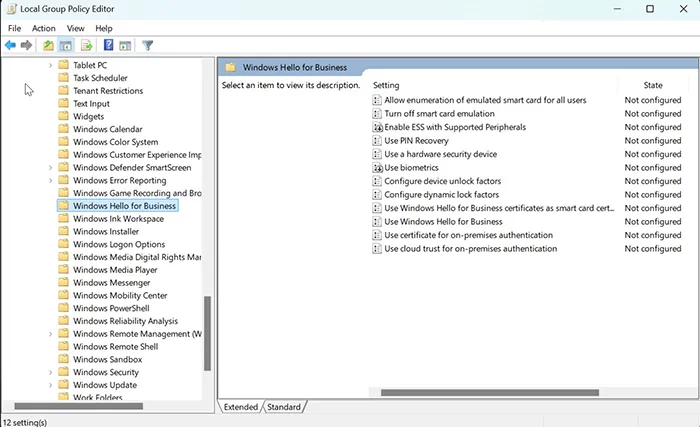Open the Action menu
The width and height of the screenshot is (700, 427).
click(x=43, y=28)
